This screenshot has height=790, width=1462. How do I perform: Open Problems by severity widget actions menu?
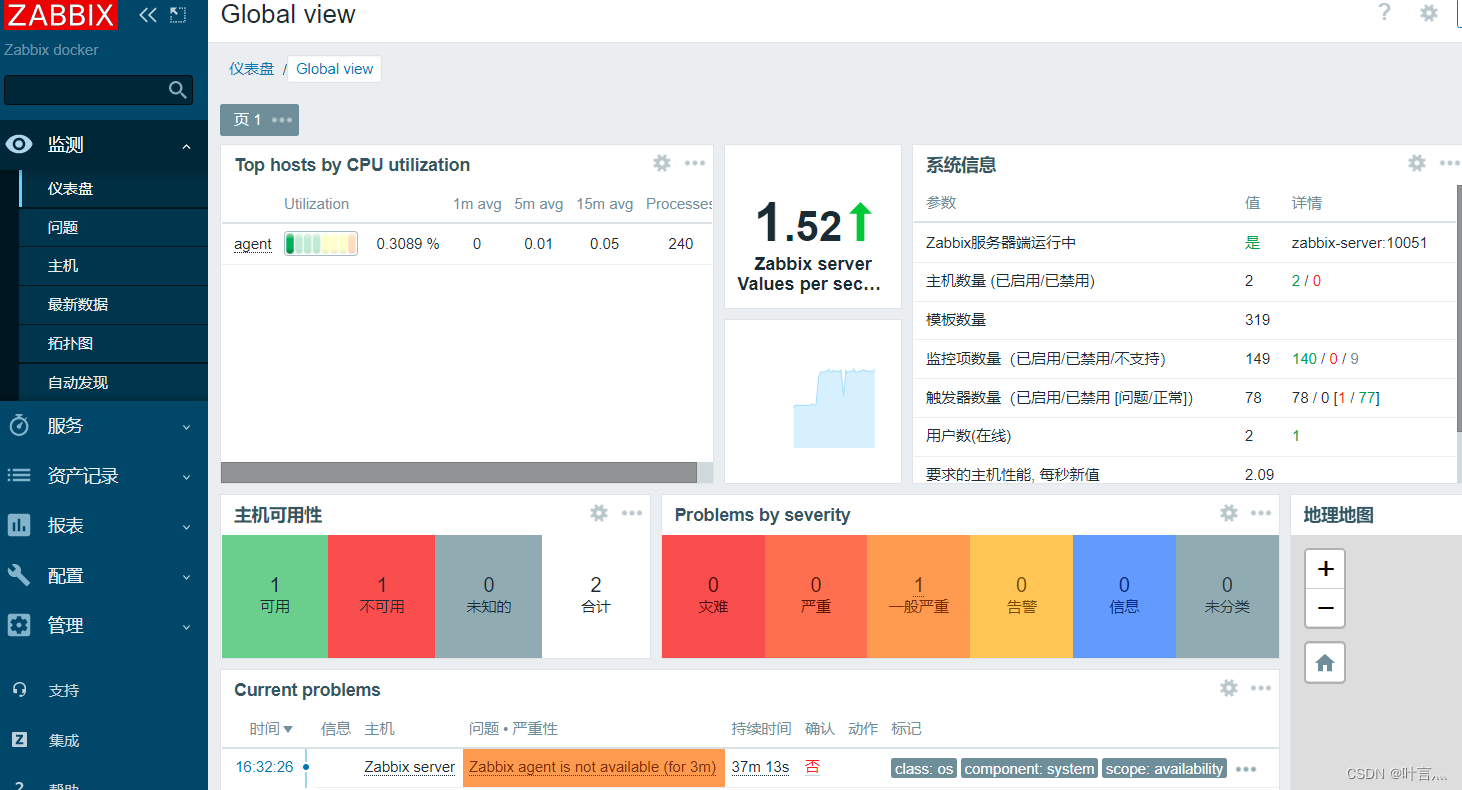[1261, 513]
